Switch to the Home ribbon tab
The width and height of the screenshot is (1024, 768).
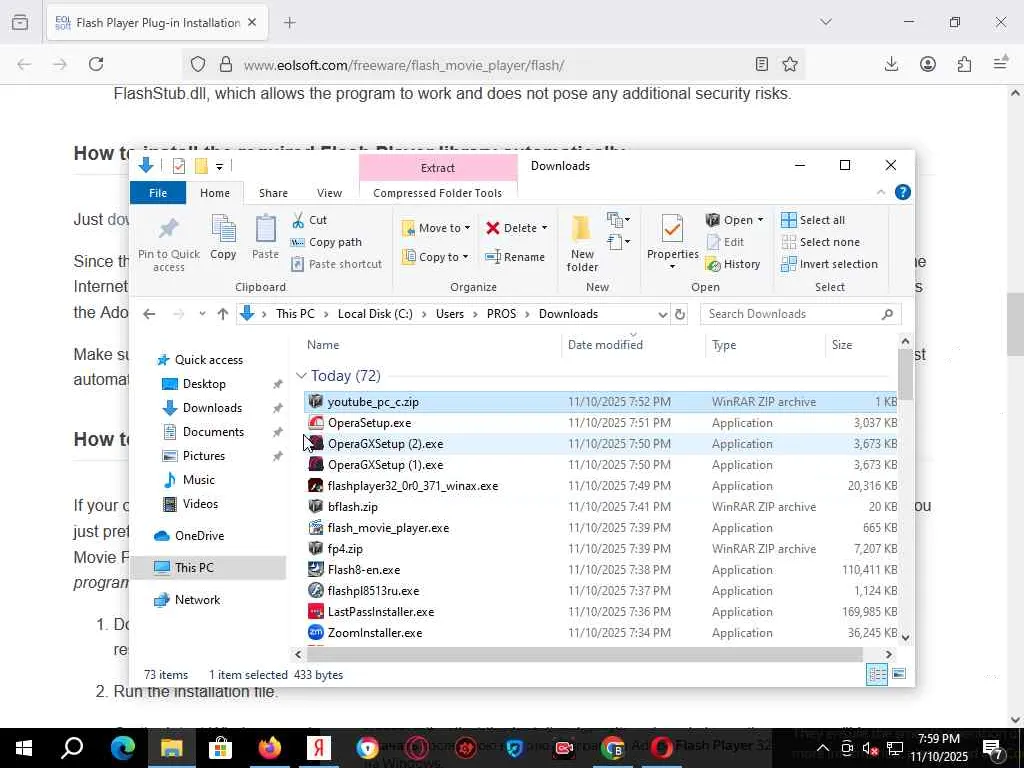(x=215, y=193)
